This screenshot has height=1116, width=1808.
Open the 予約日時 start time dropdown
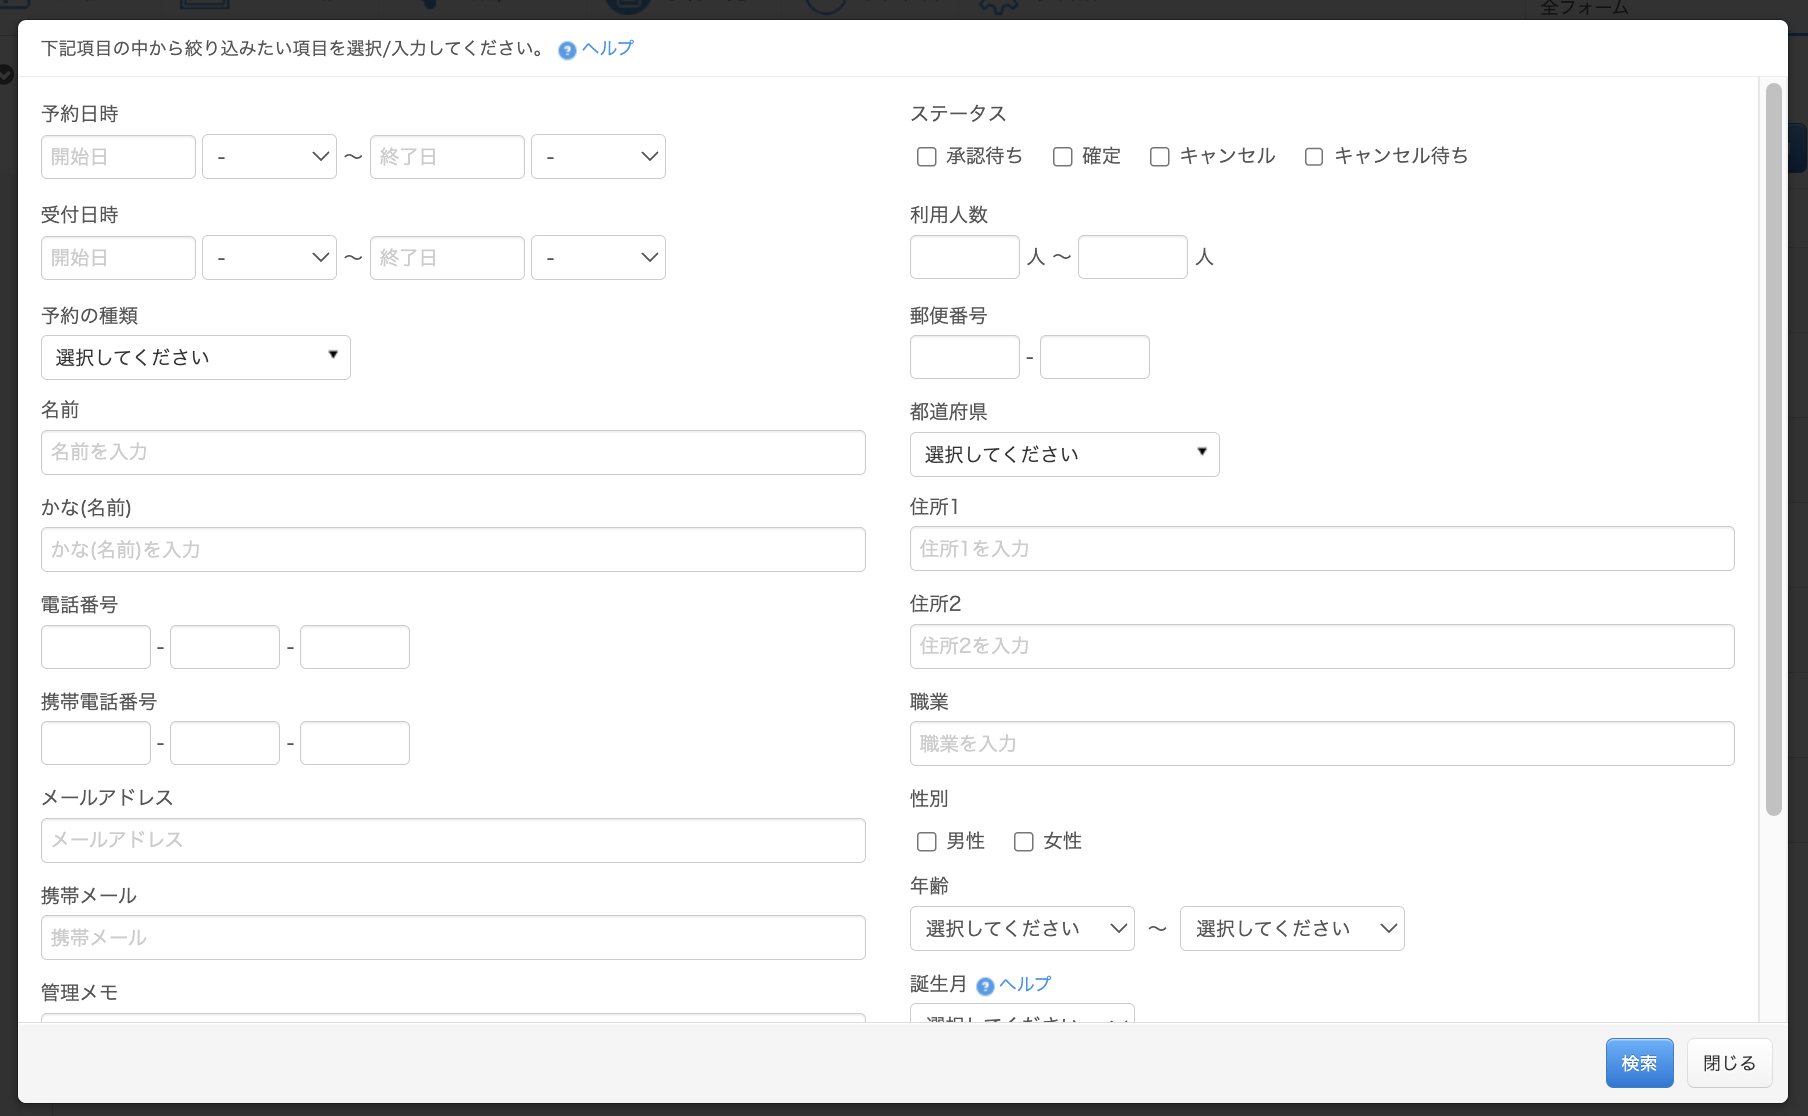point(269,157)
